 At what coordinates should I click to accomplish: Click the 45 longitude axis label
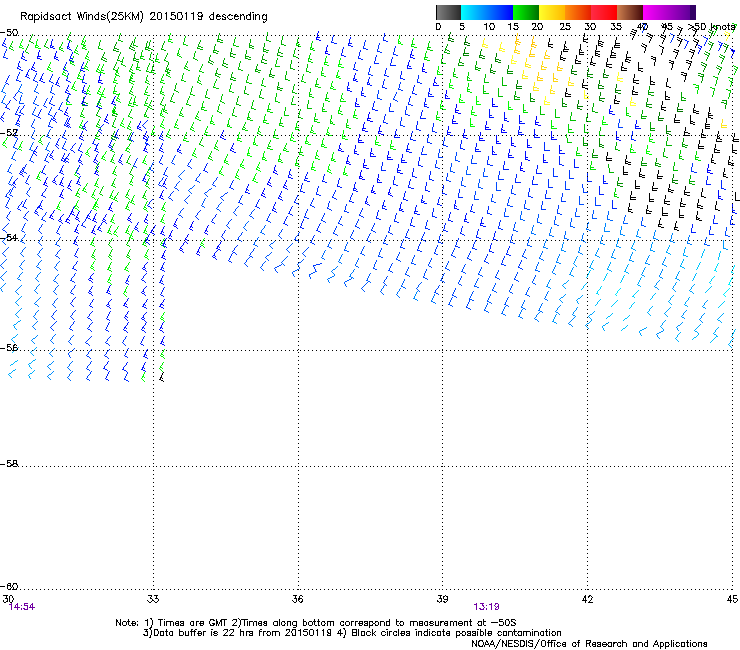(x=732, y=599)
